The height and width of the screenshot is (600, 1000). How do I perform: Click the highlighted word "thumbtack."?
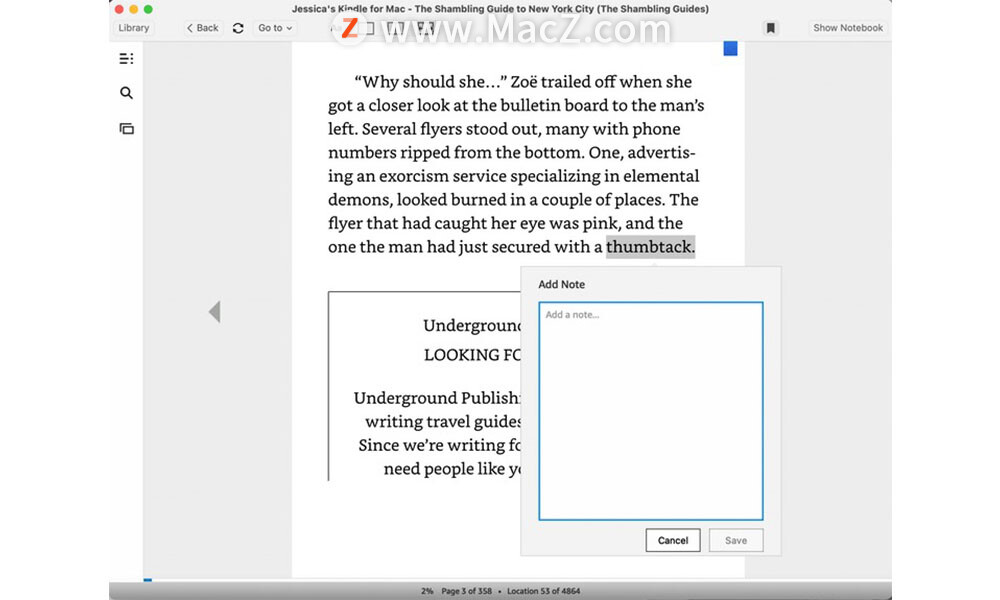(650, 247)
